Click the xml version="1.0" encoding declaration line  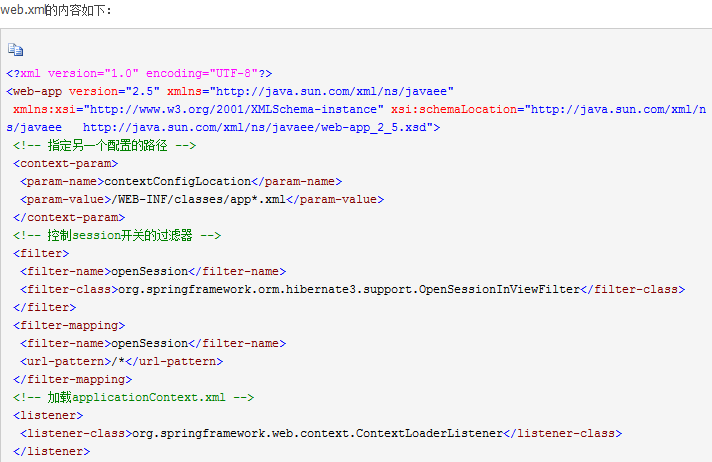[139, 74]
